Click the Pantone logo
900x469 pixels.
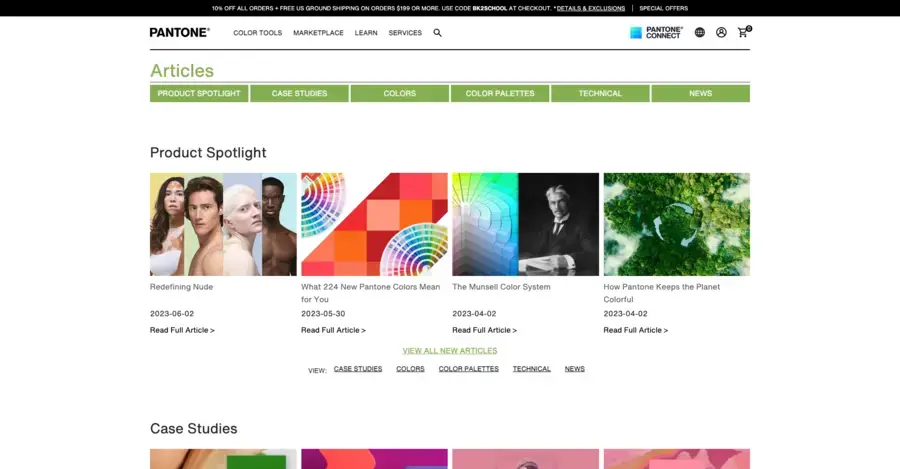pyautogui.click(x=180, y=32)
